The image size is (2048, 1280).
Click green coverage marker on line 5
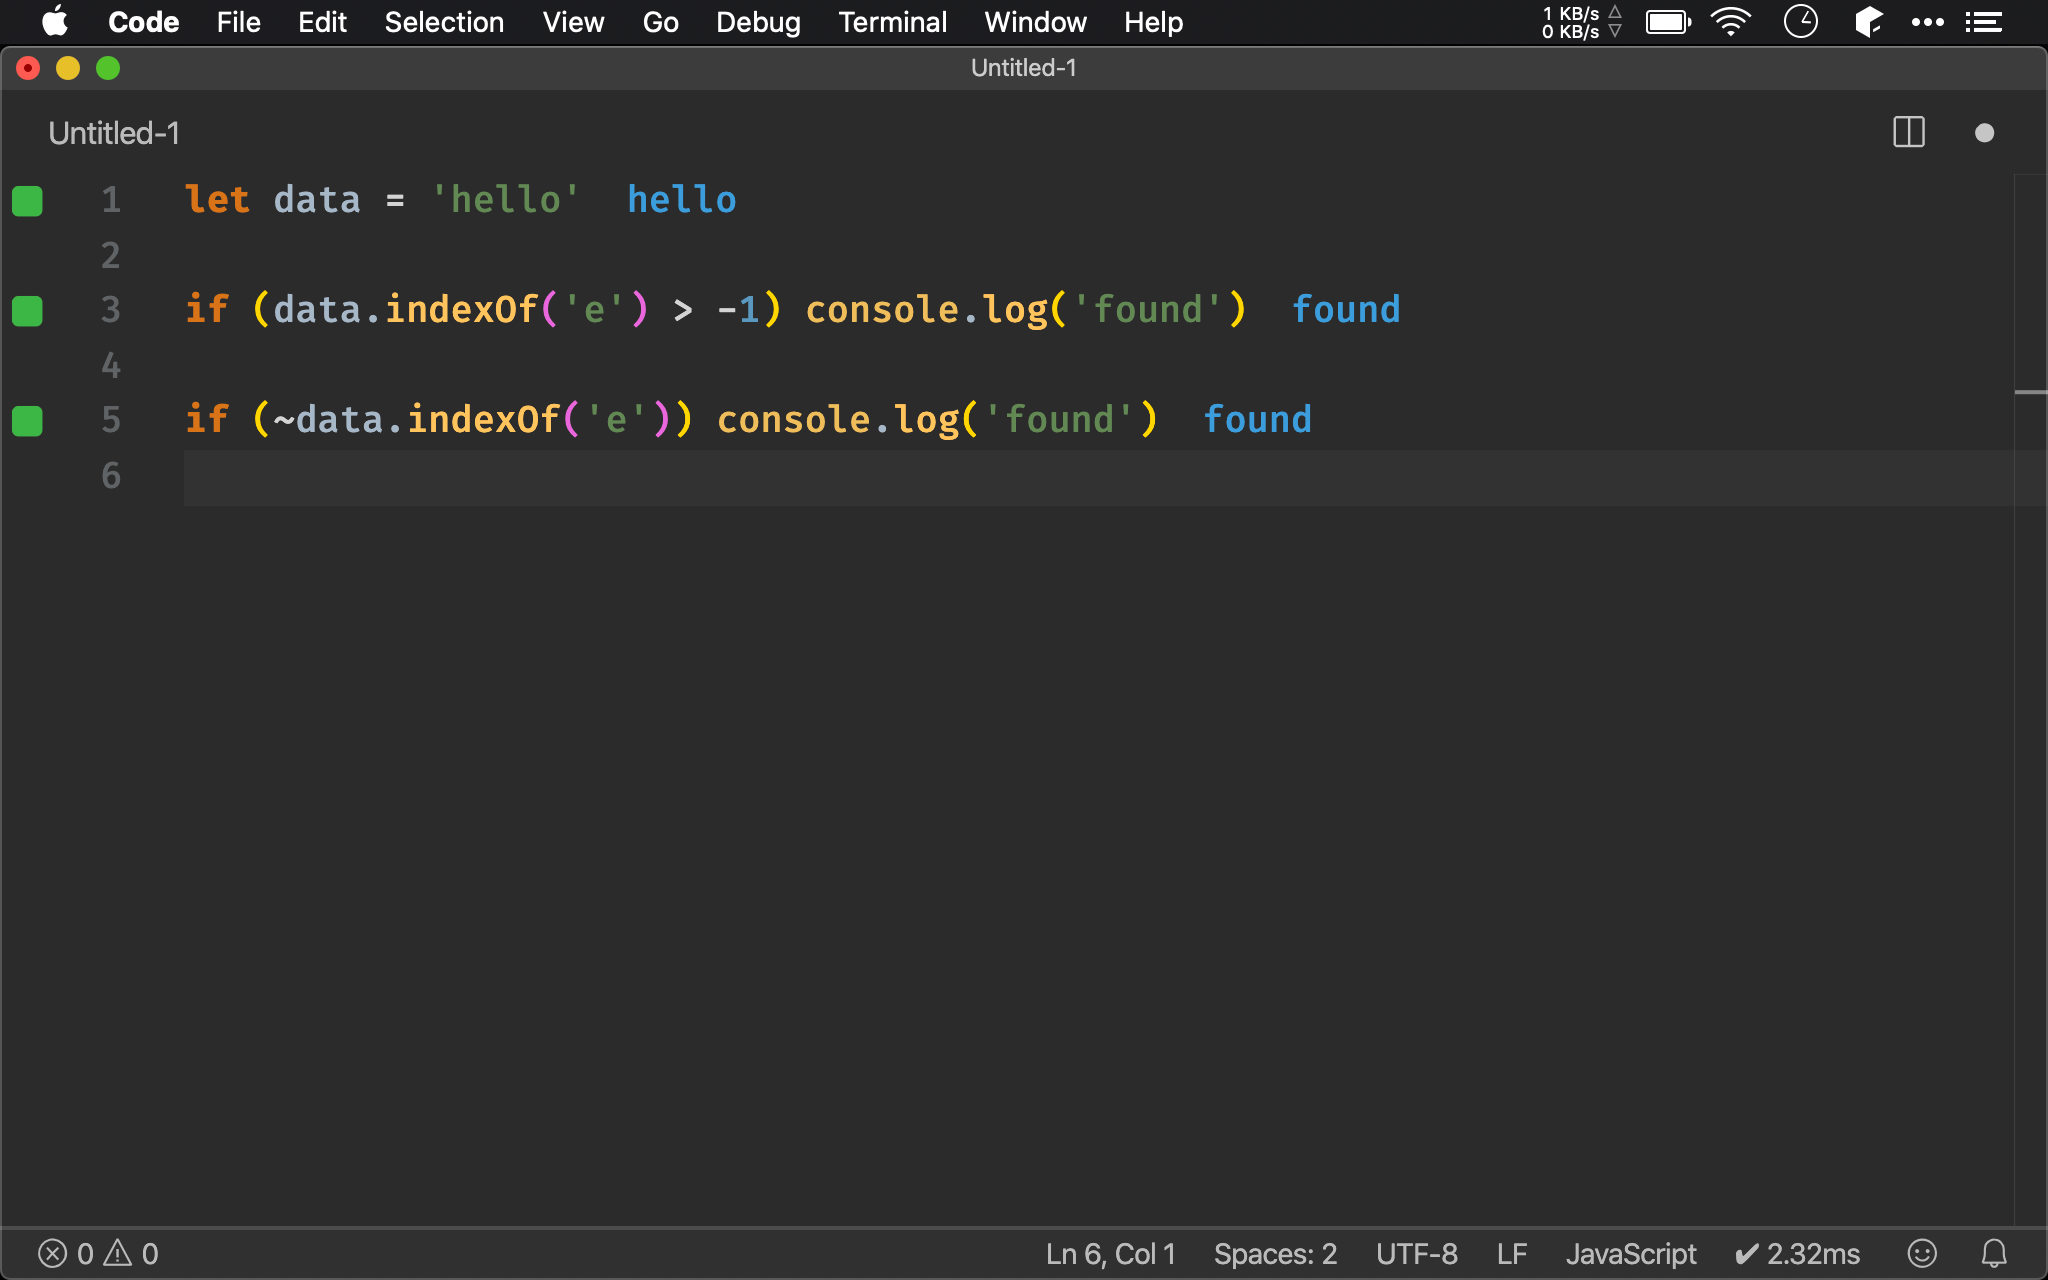coord(27,421)
